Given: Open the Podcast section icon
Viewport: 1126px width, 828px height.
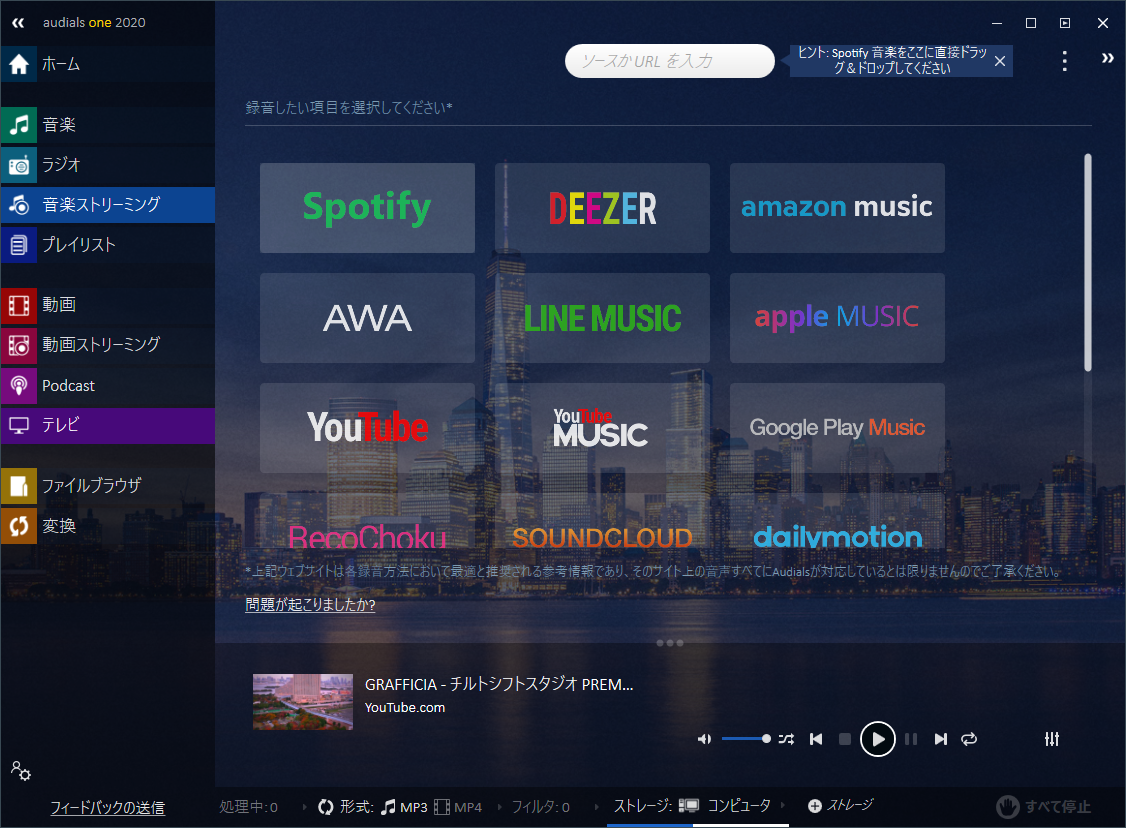Looking at the screenshot, I should click(x=19, y=386).
